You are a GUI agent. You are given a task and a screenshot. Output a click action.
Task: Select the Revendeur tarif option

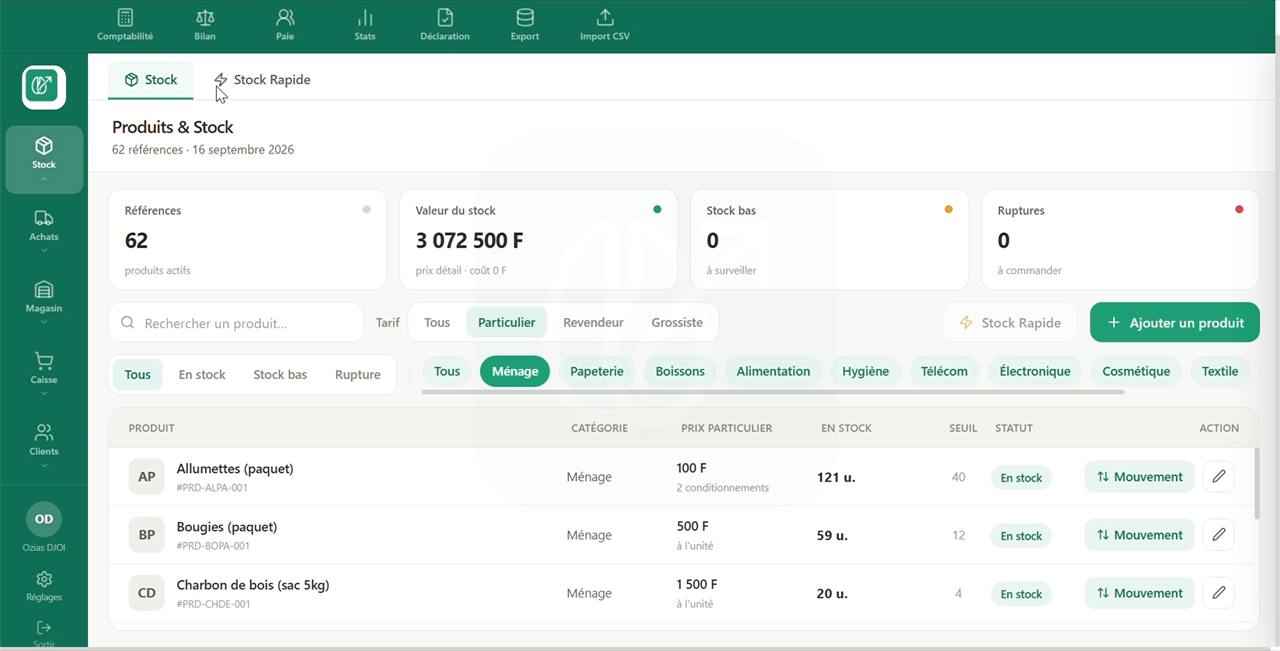(x=593, y=323)
